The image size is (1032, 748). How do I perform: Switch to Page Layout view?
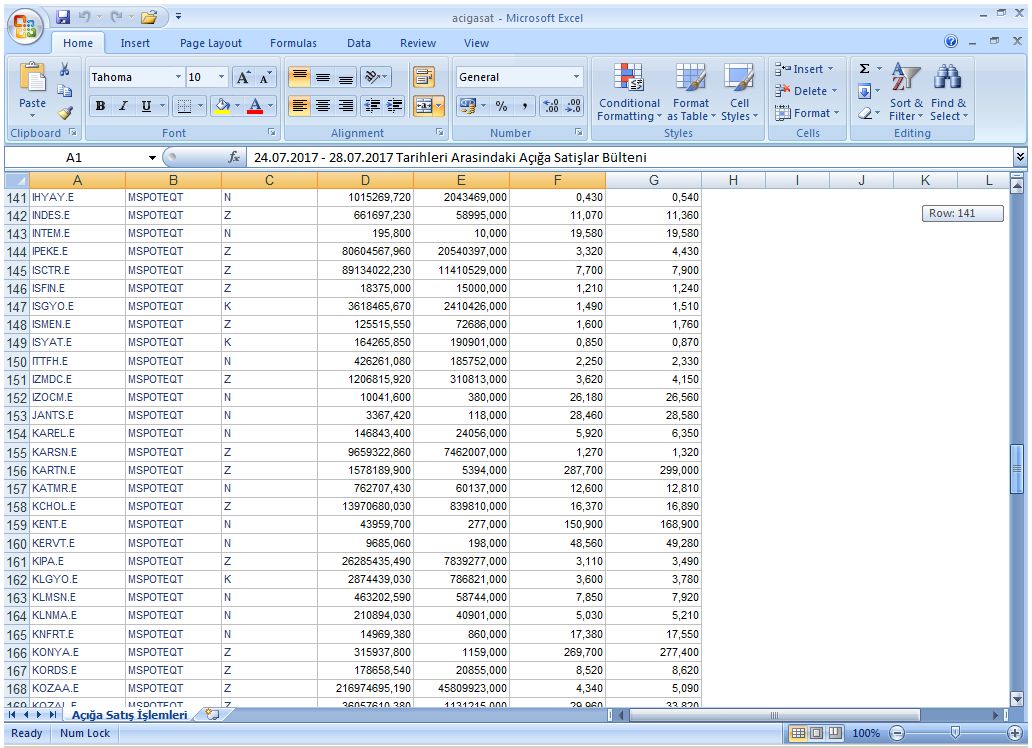pos(816,733)
